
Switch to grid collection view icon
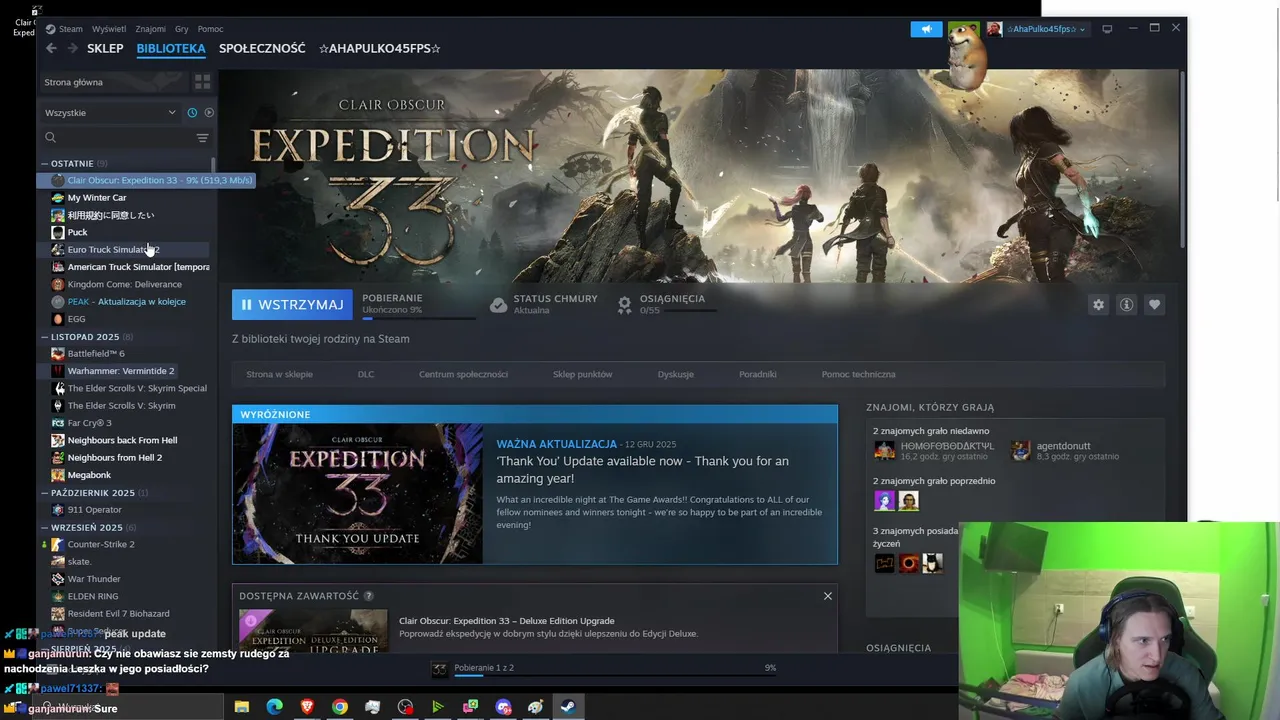pyautogui.click(x=202, y=82)
